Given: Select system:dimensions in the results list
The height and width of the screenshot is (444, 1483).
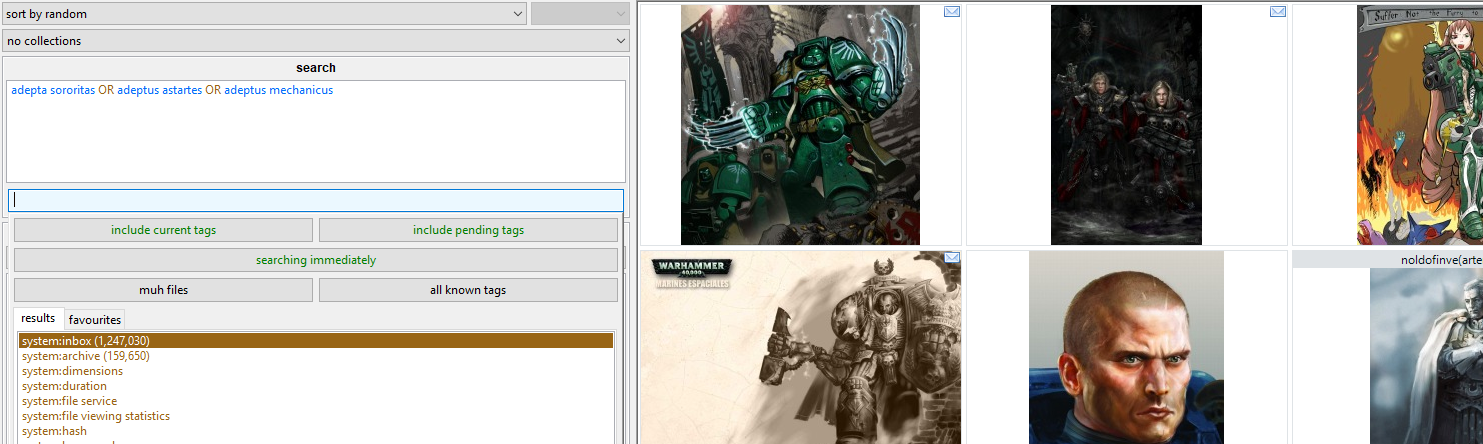Looking at the screenshot, I should [x=316, y=371].
